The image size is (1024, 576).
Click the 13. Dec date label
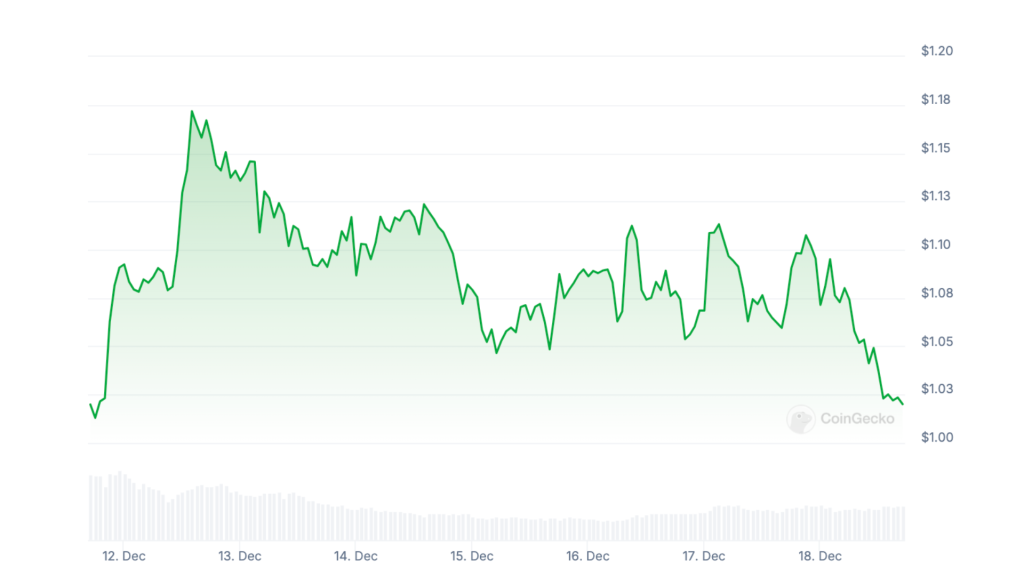(240, 556)
